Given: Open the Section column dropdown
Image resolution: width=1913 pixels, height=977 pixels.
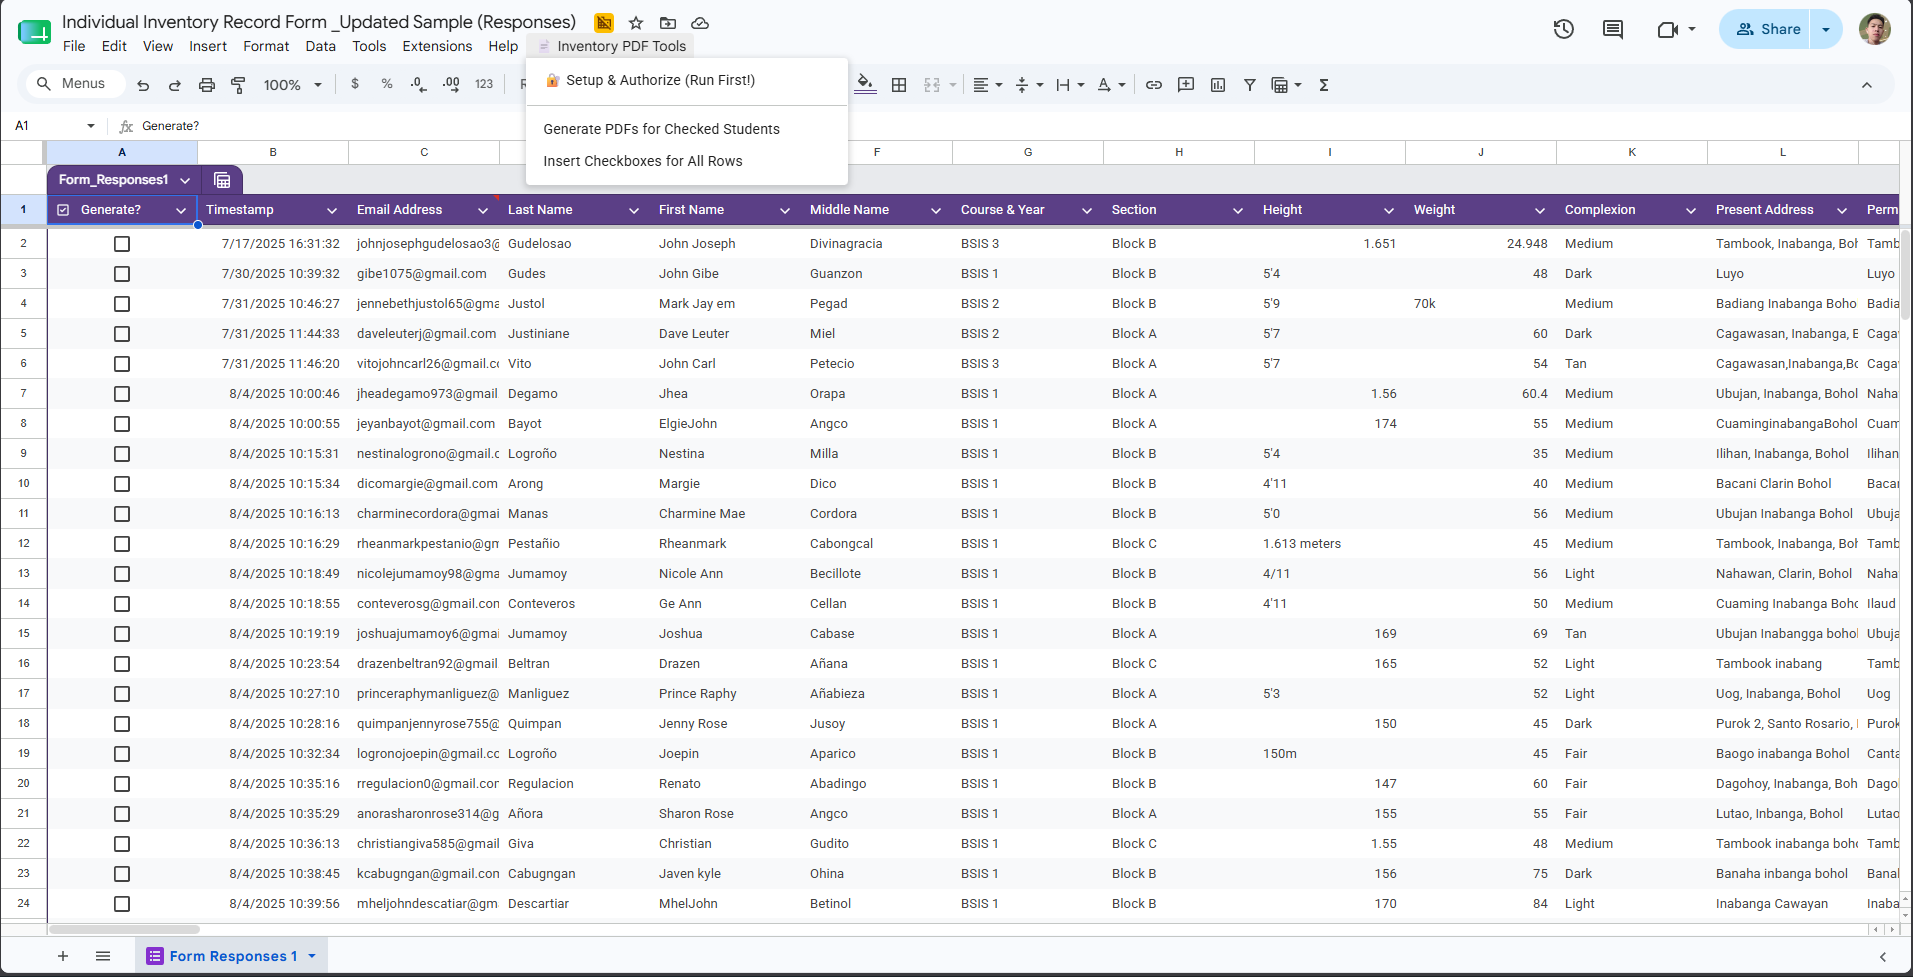Looking at the screenshot, I should click(x=1238, y=210).
